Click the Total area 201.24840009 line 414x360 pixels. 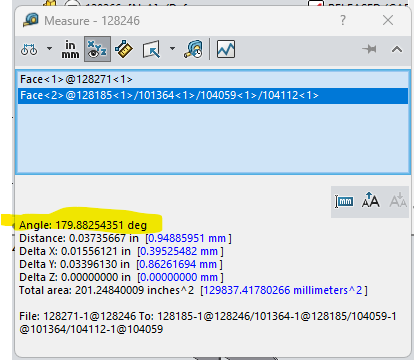pos(193,290)
